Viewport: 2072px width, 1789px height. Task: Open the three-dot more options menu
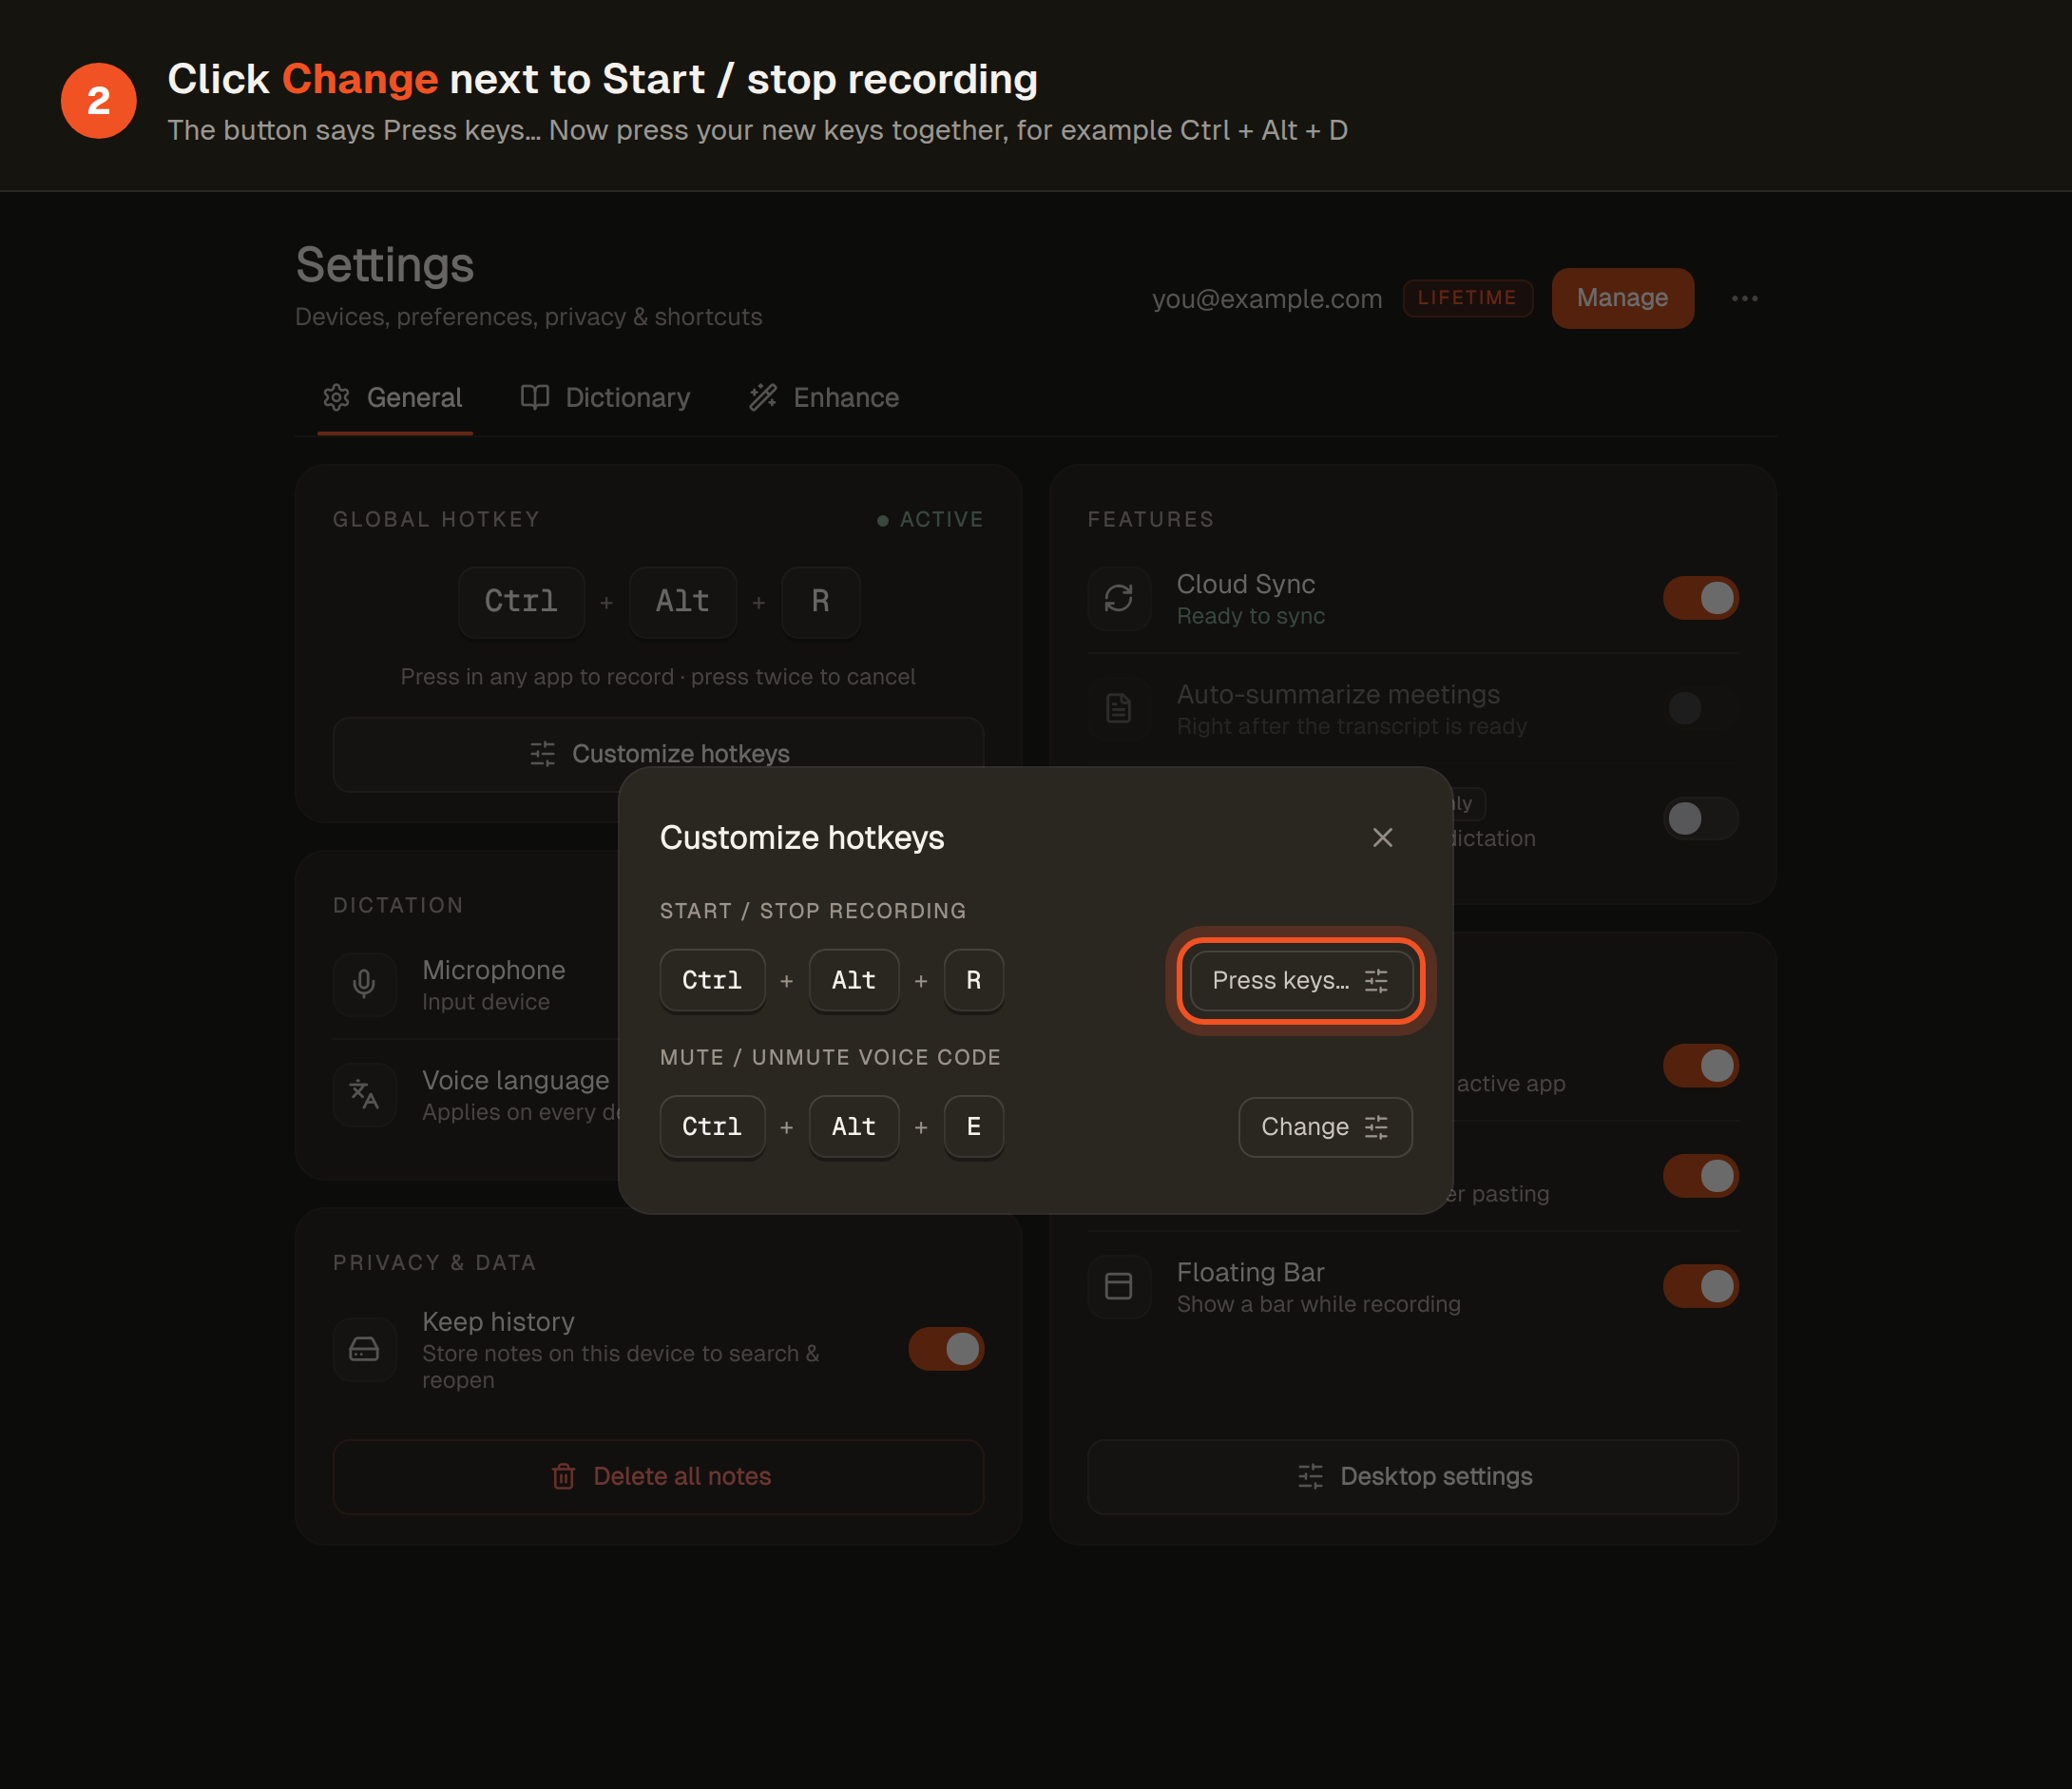[1744, 298]
